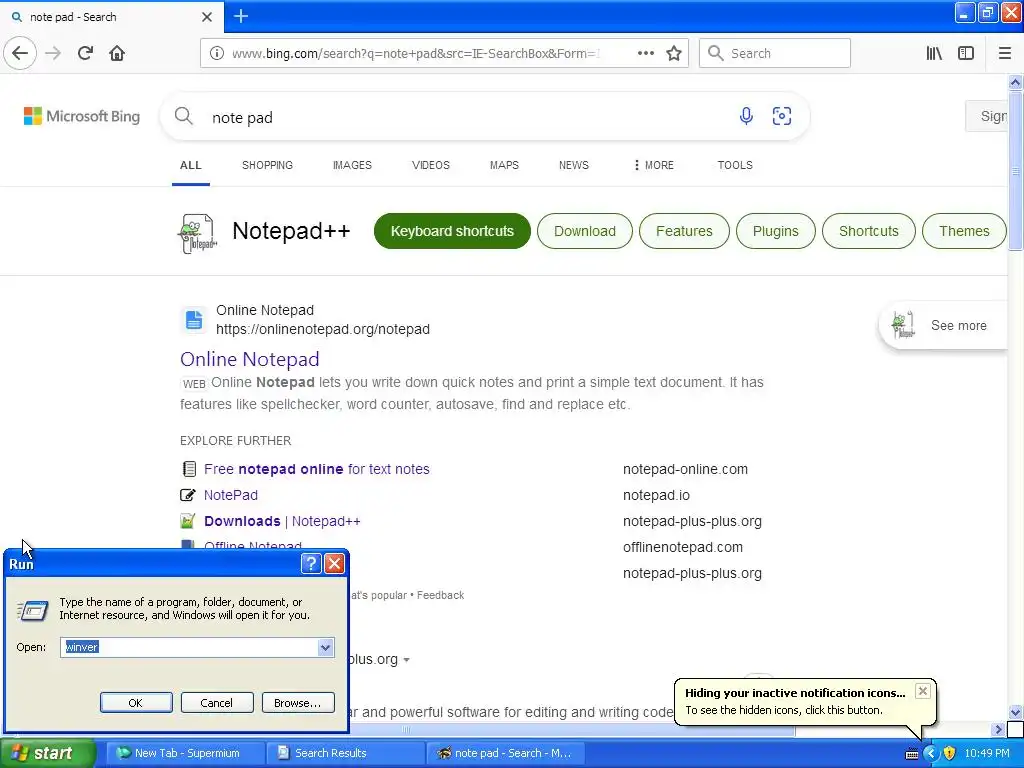Click the browser forward arrow
Screen dimensions: 1024x768
[x=53, y=53]
